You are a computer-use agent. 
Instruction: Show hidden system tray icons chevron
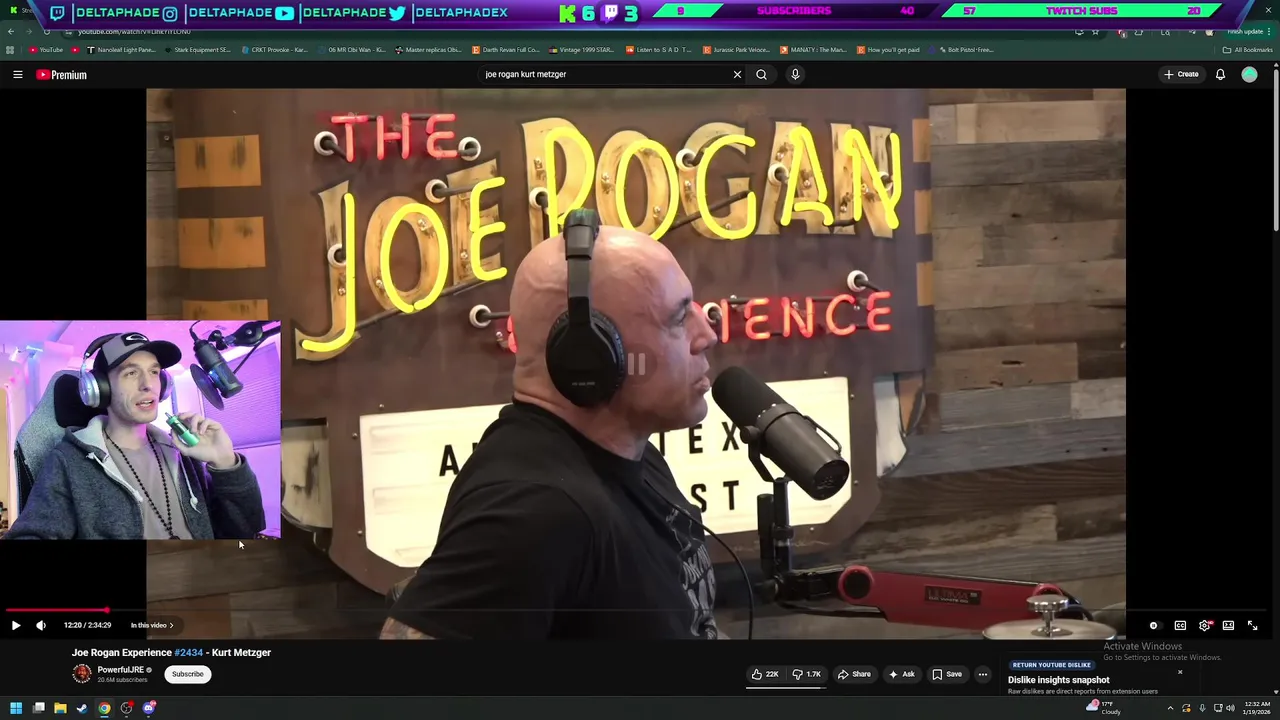pyautogui.click(x=1170, y=708)
